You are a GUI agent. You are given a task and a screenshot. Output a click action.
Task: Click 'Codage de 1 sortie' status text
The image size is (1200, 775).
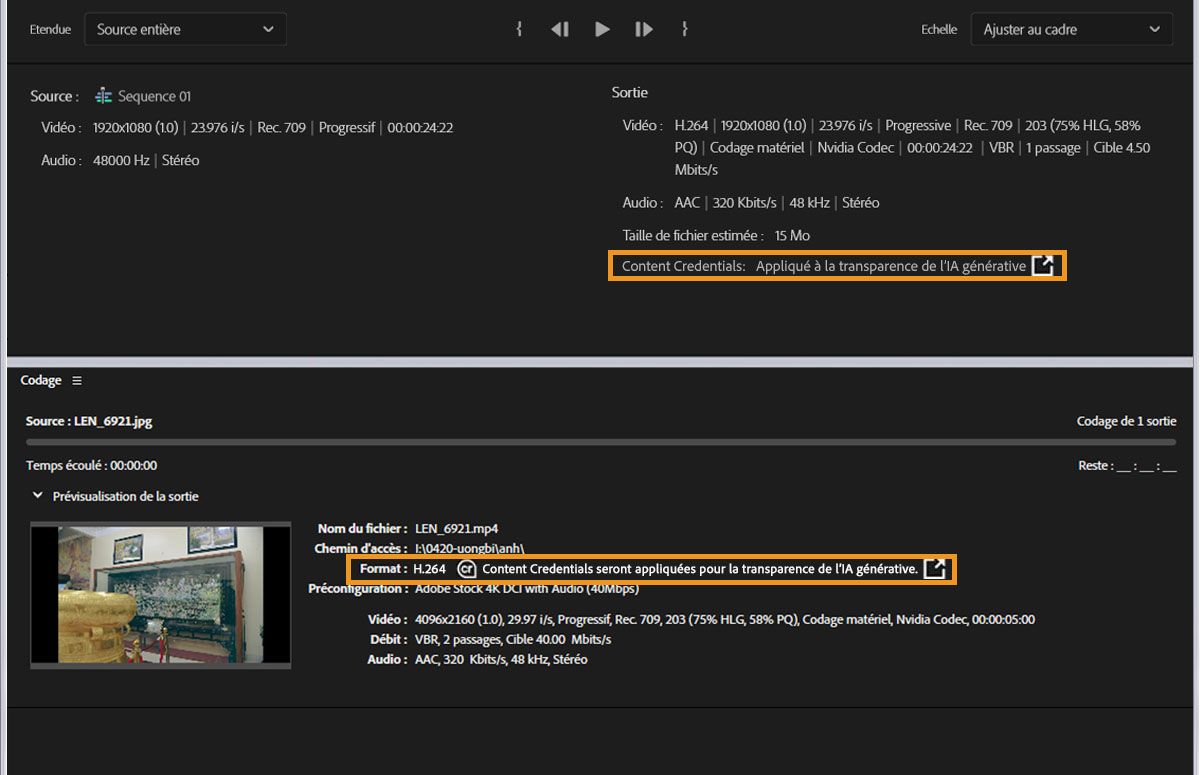point(1126,421)
